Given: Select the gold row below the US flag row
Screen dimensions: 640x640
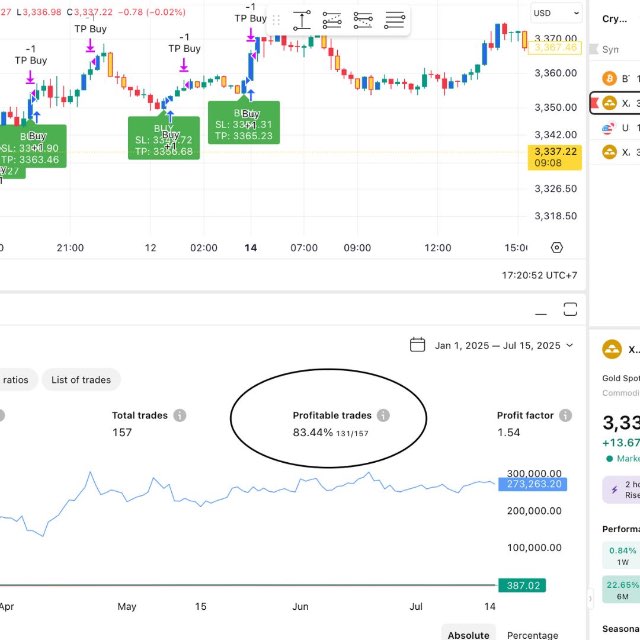Looking at the screenshot, I should 615,152.
